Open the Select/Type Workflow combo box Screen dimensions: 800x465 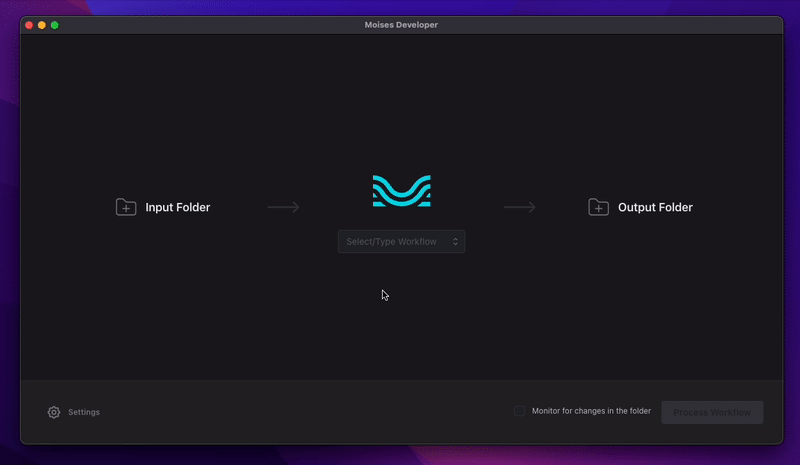coord(402,241)
